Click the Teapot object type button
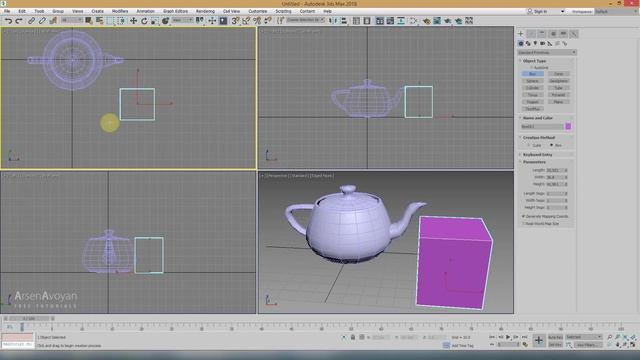640x360 pixels. coord(533,102)
